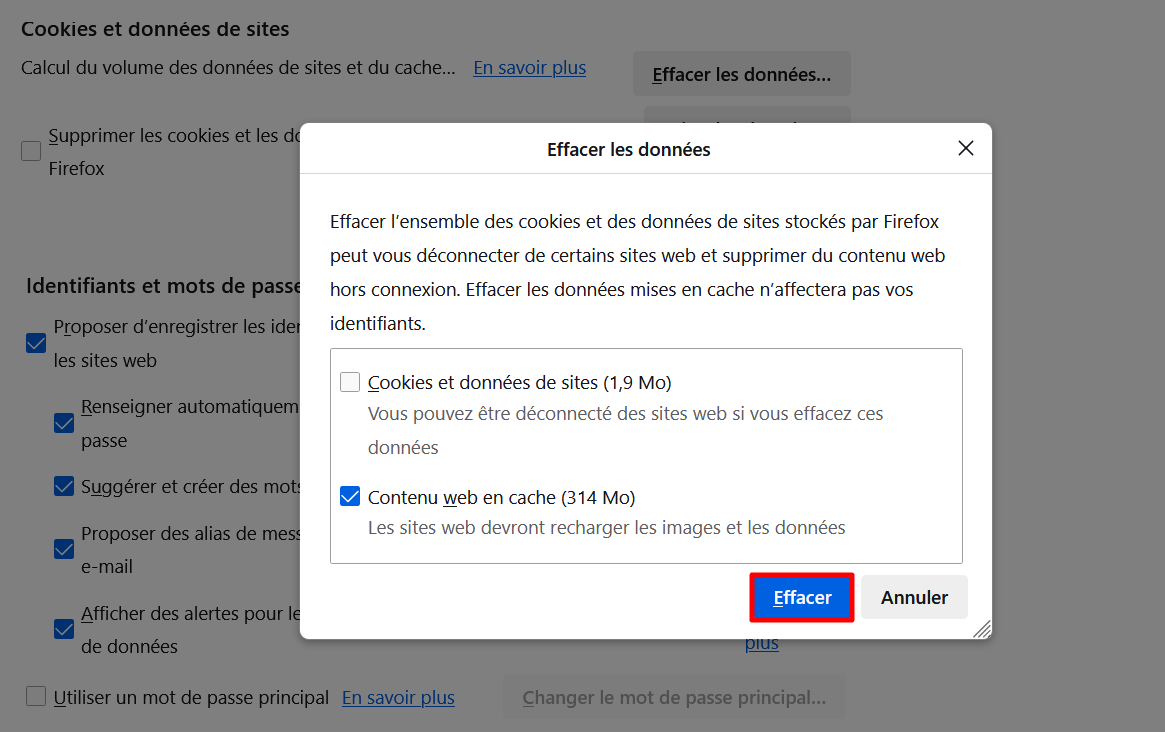Image resolution: width=1165 pixels, height=732 pixels.
Task: Confirm deletion with the Effacer button
Action: [x=801, y=596]
